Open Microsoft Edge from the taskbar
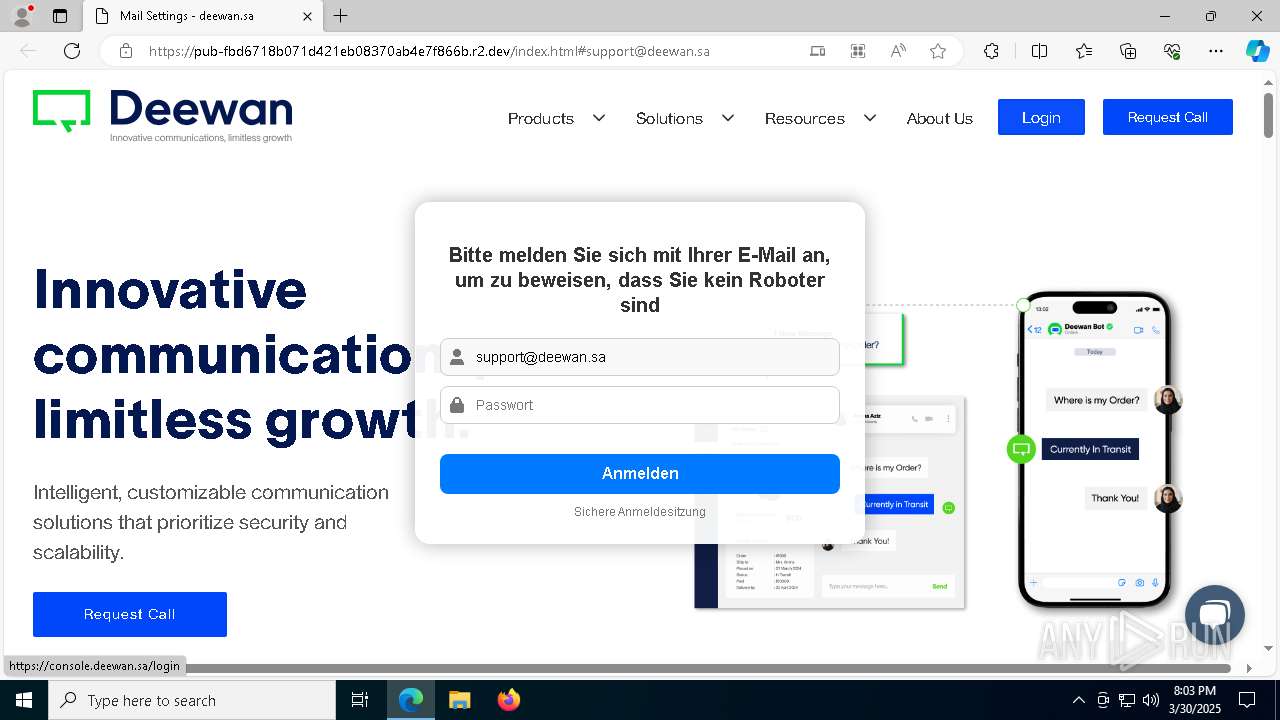 pos(411,700)
